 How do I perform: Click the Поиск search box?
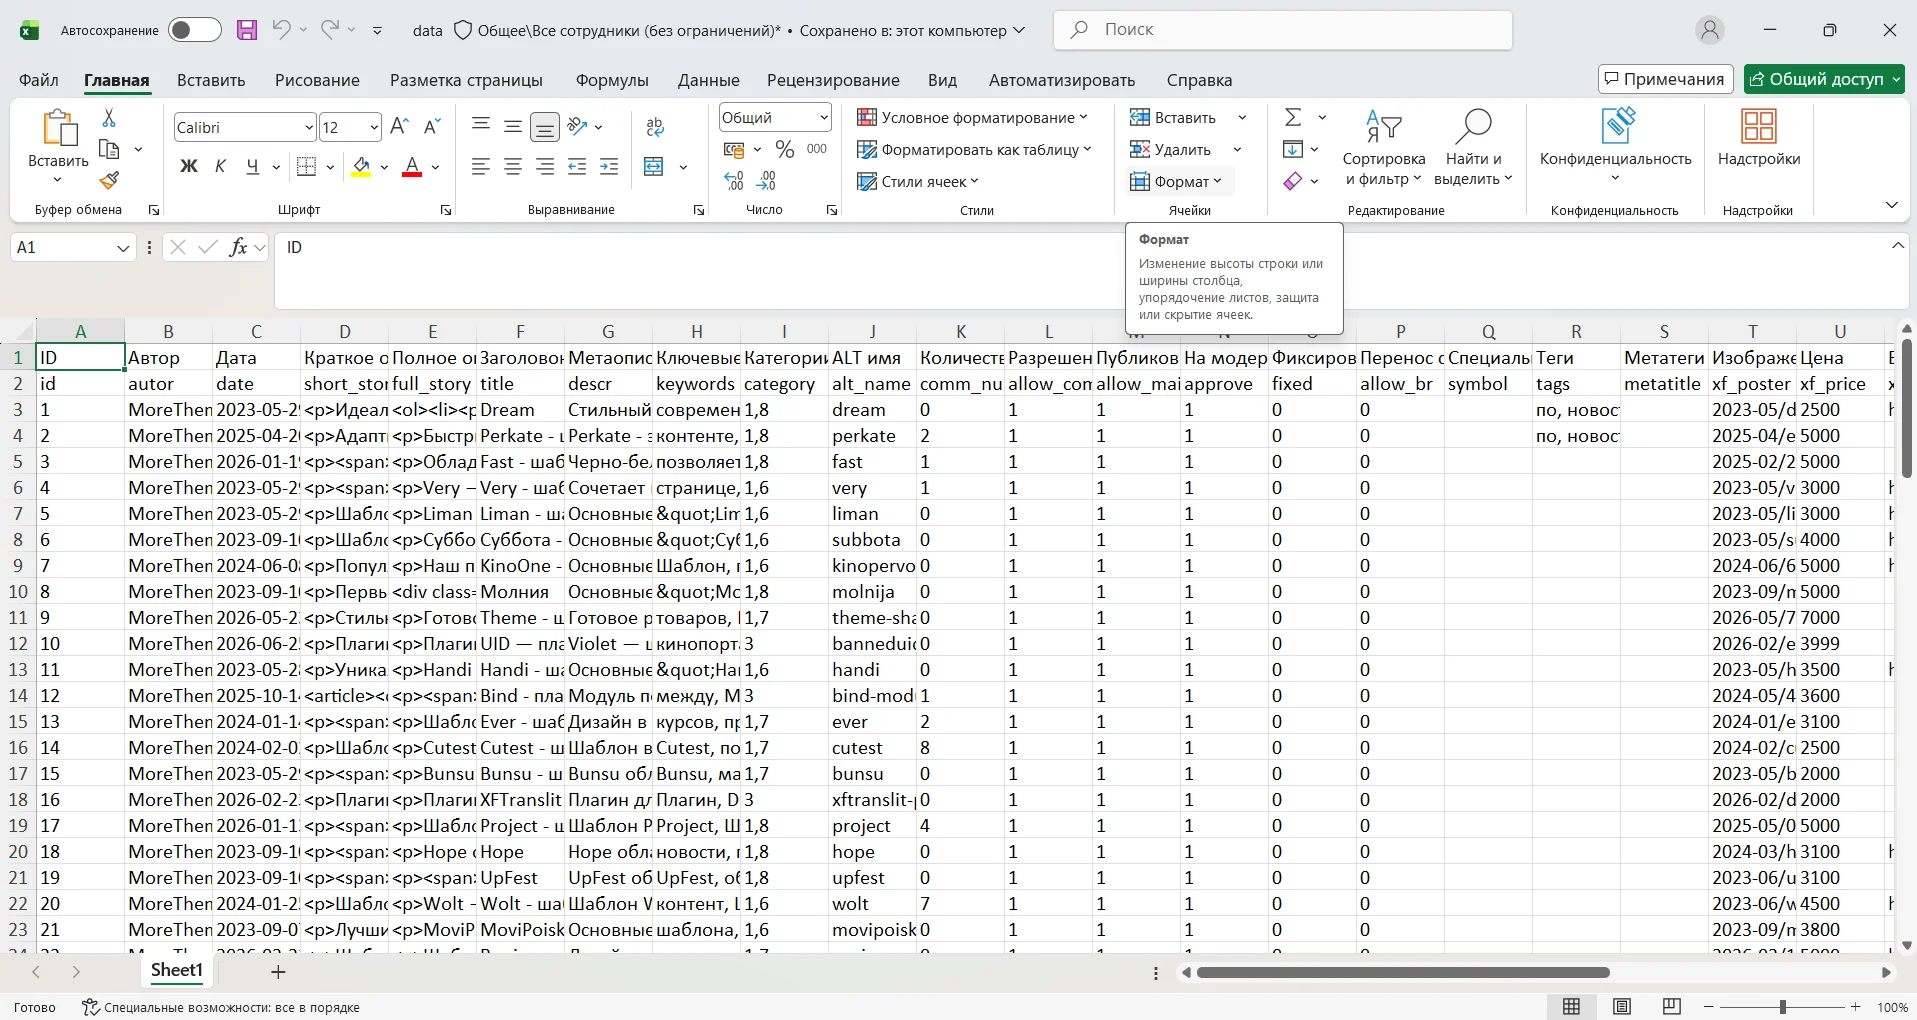coord(1283,30)
